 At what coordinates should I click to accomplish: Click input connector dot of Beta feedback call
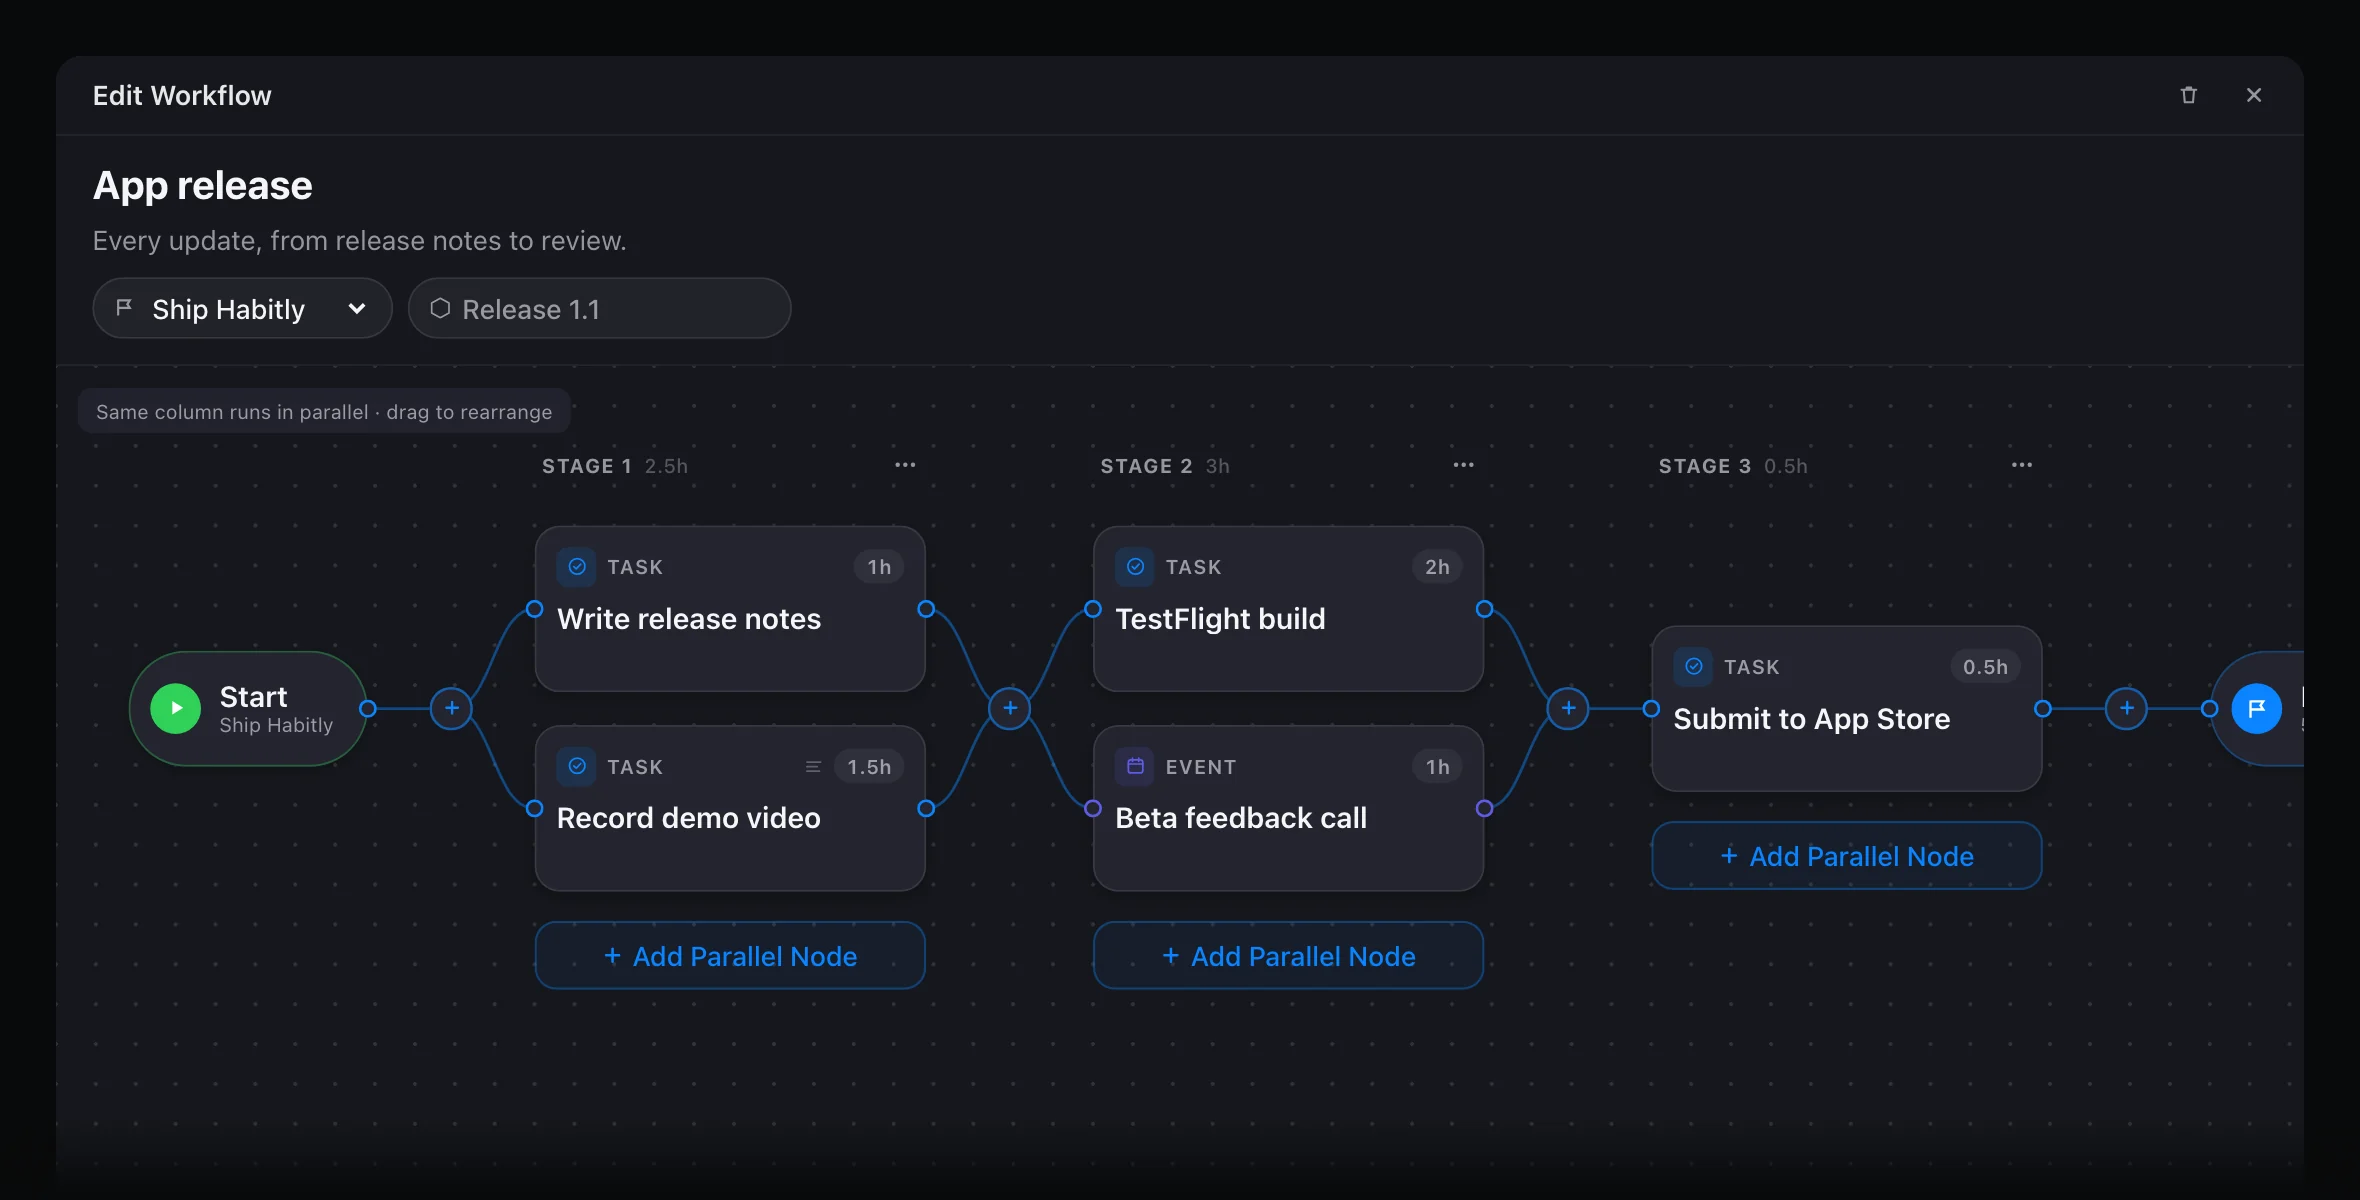point(1093,808)
